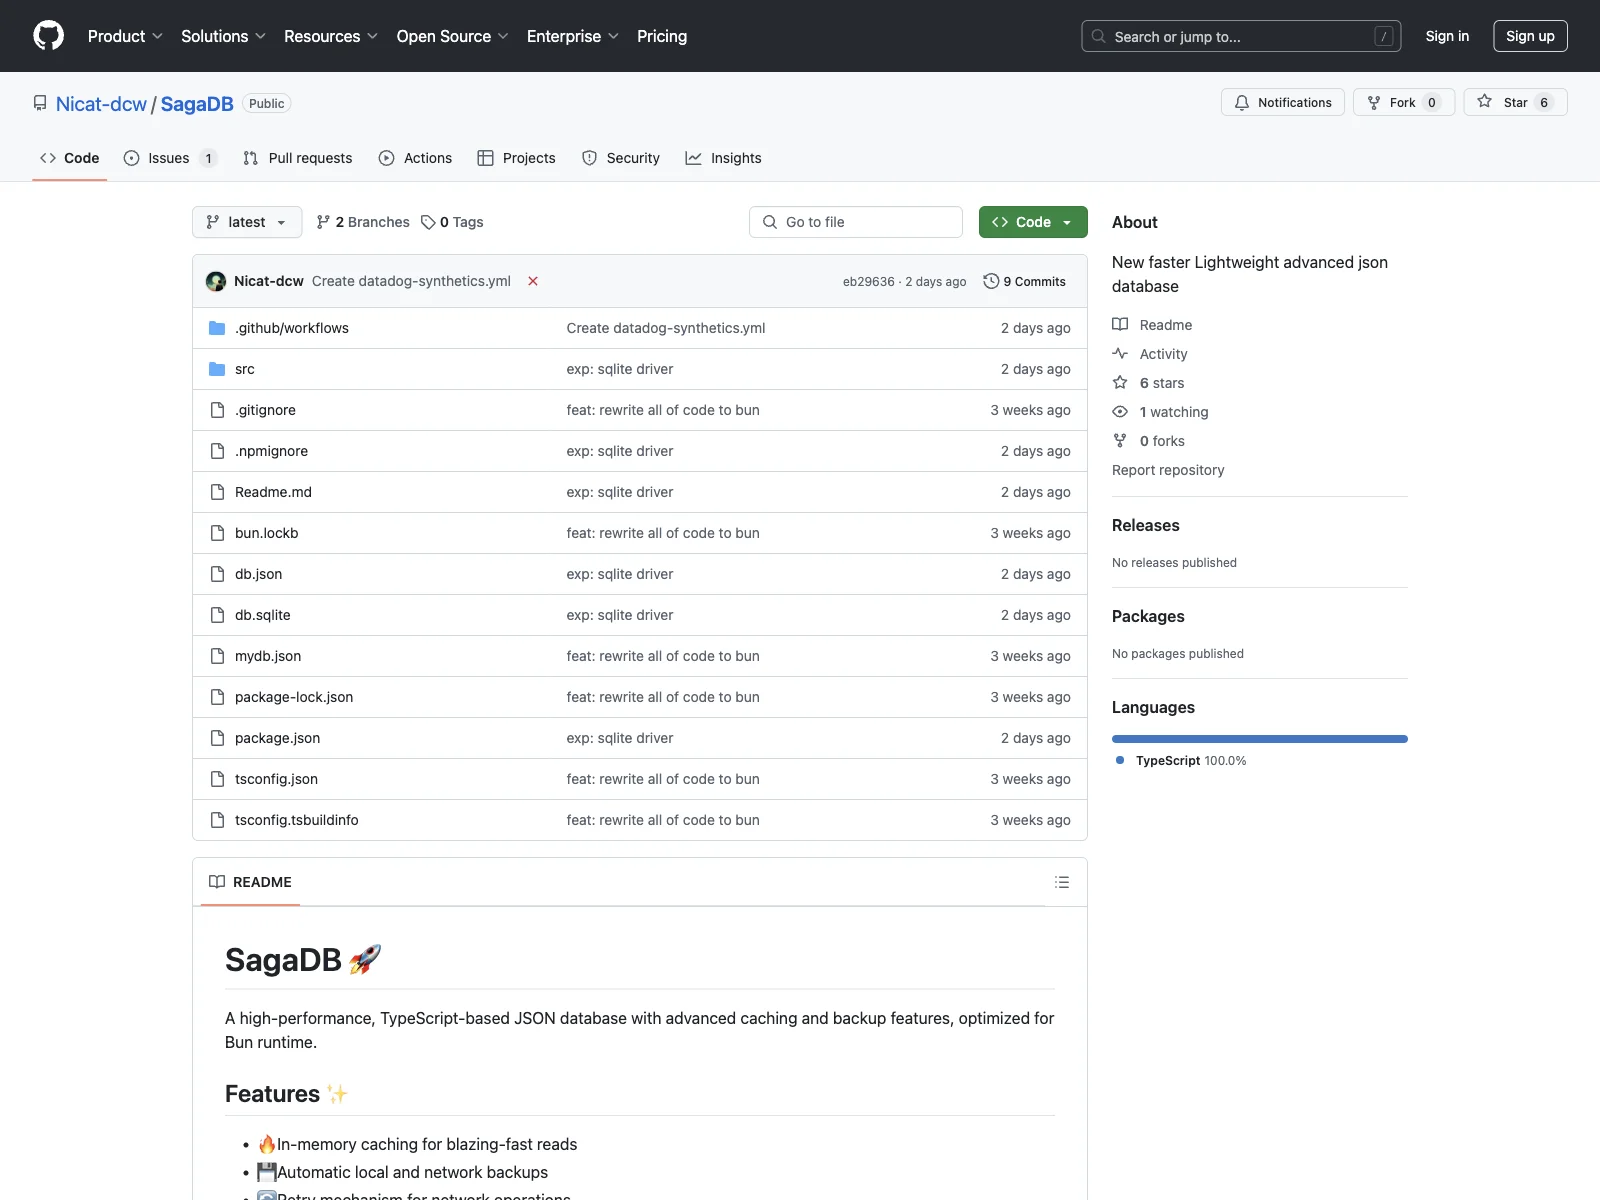Click the pulse icon next to Activity
The width and height of the screenshot is (1600, 1200).
(x=1120, y=354)
